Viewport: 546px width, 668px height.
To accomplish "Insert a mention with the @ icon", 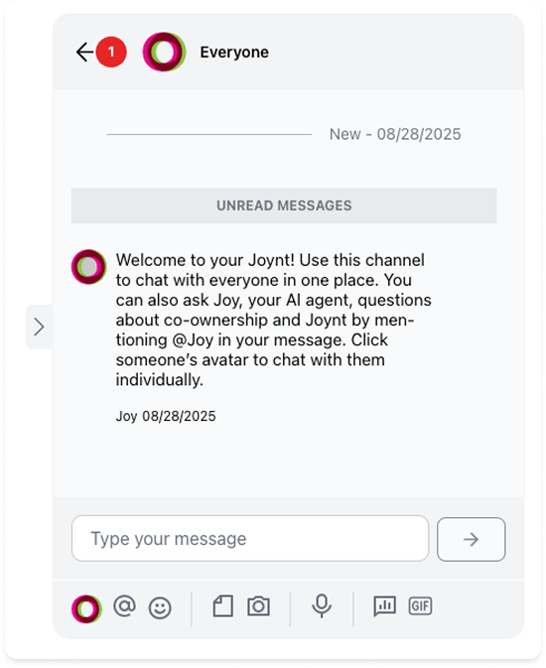I will [x=124, y=606].
